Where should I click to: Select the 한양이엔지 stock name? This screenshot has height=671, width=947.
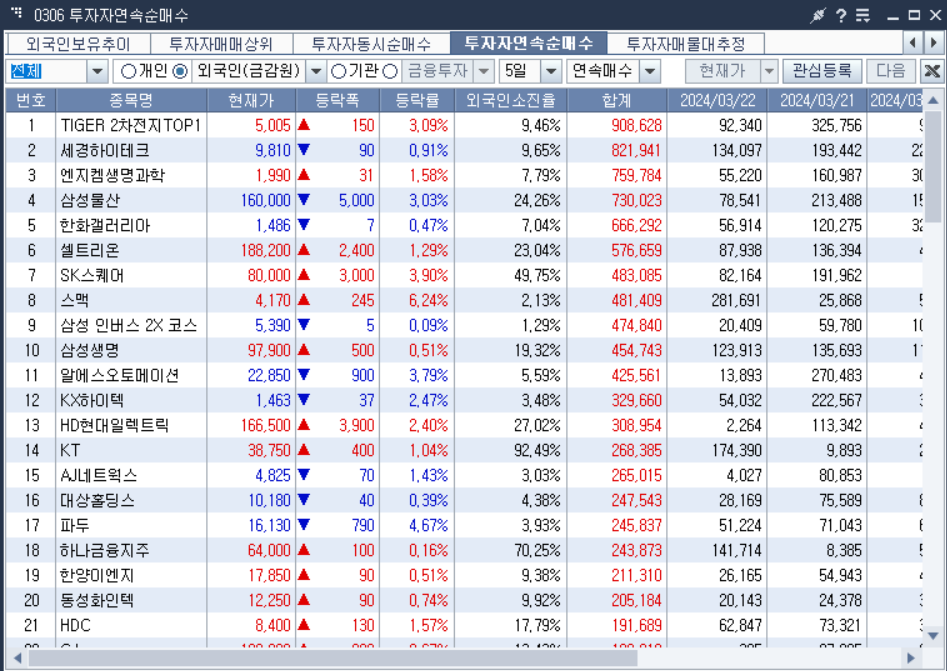point(97,576)
